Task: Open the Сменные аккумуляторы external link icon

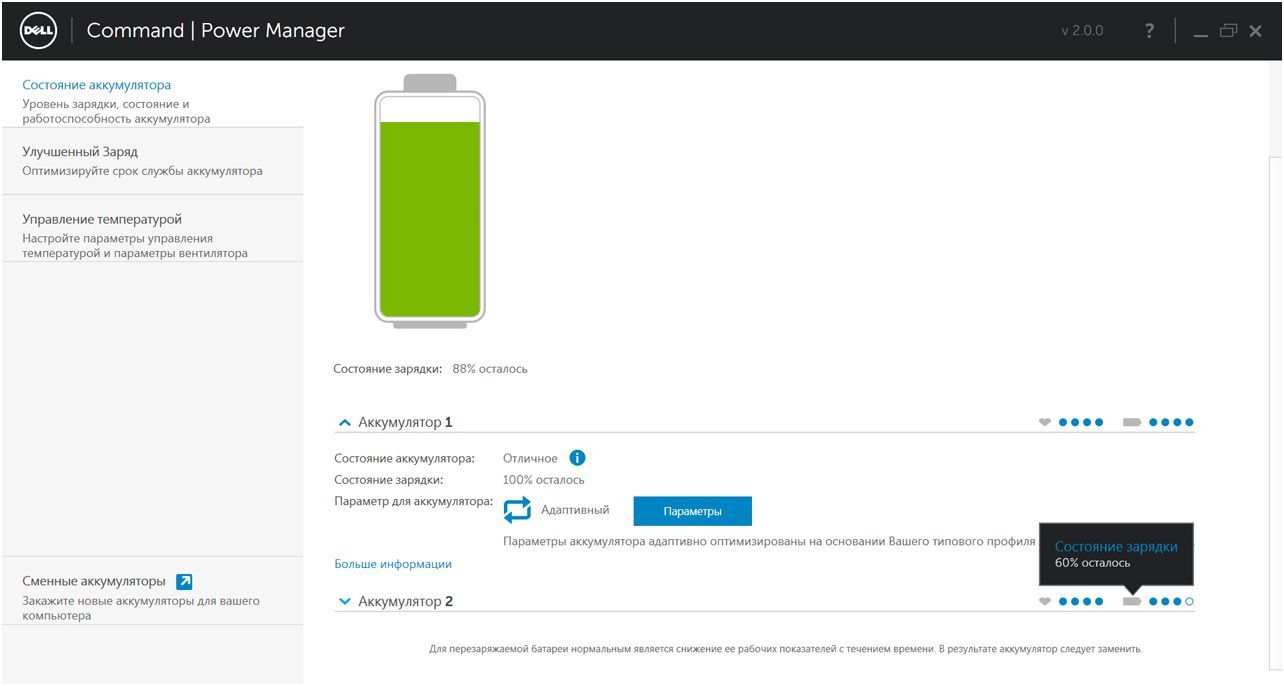Action: [184, 580]
